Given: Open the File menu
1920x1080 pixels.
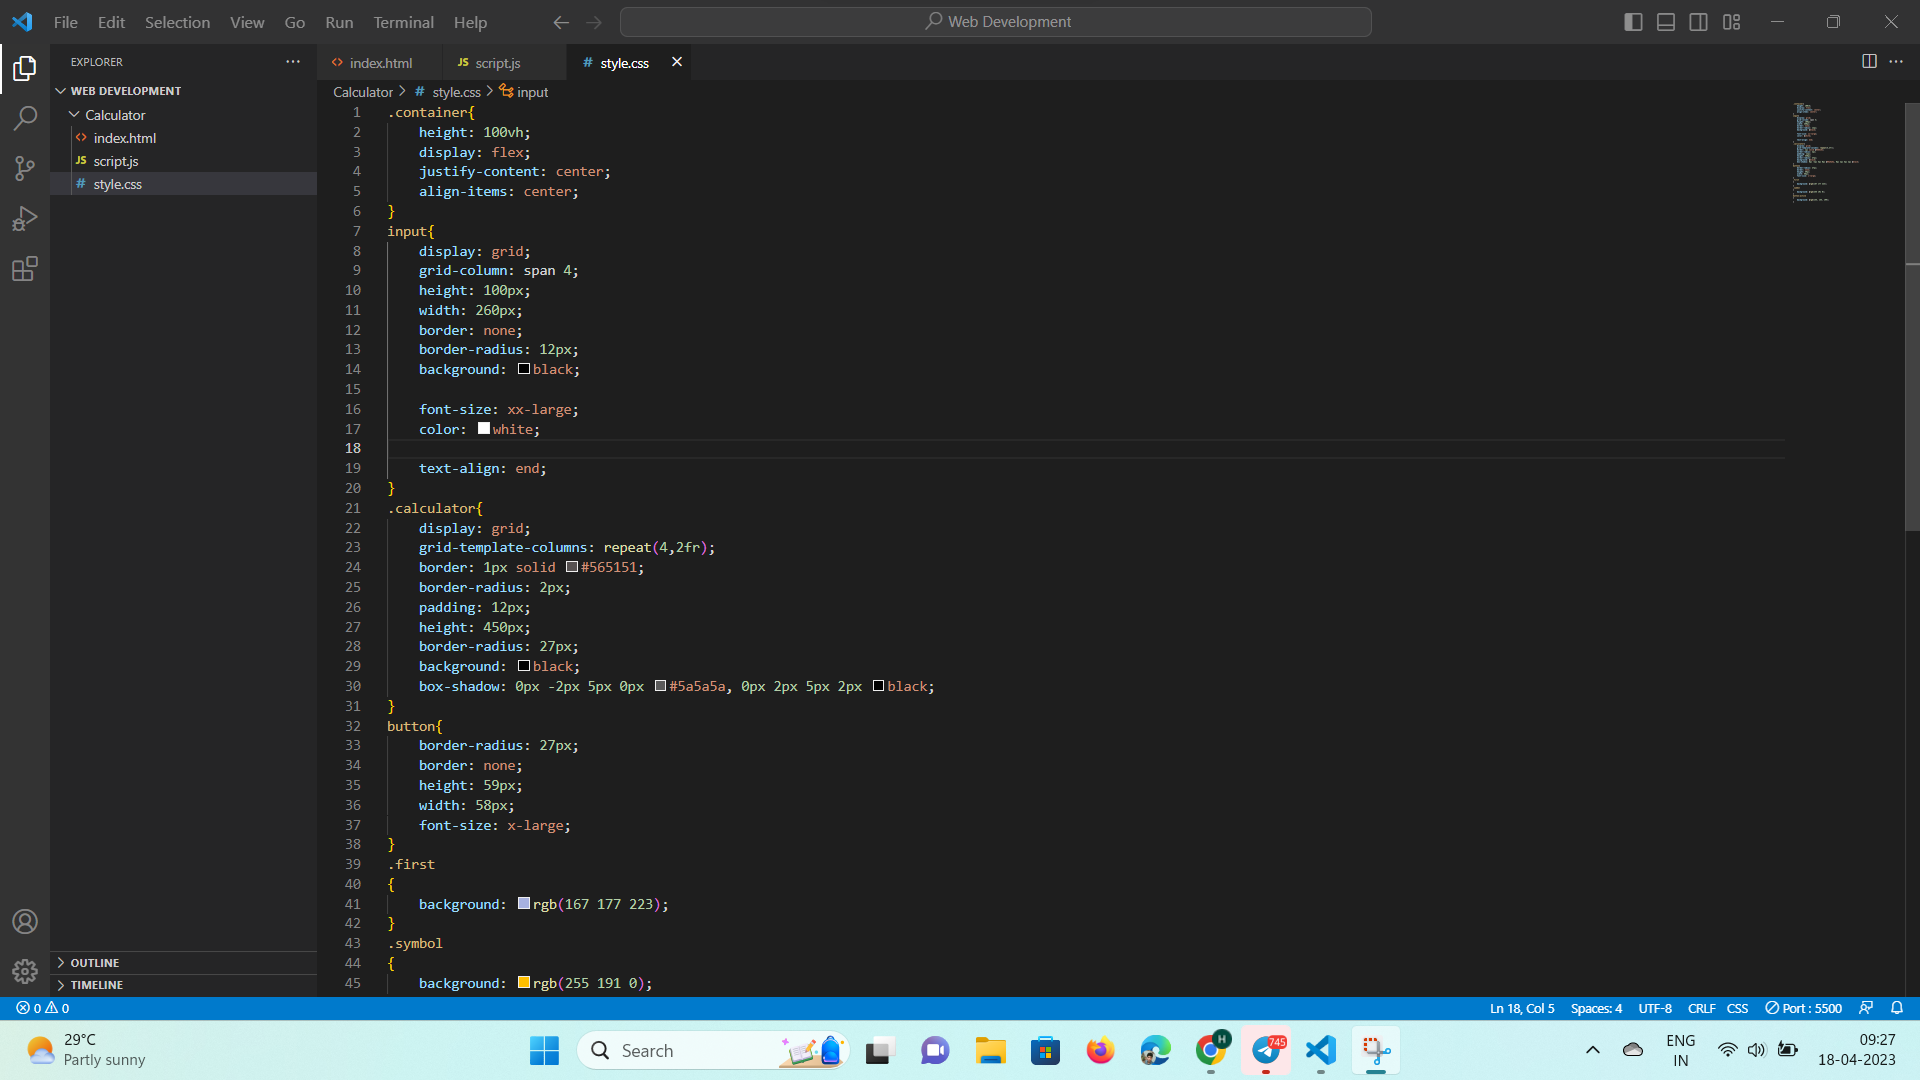Looking at the screenshot, I should pos(65,22).
